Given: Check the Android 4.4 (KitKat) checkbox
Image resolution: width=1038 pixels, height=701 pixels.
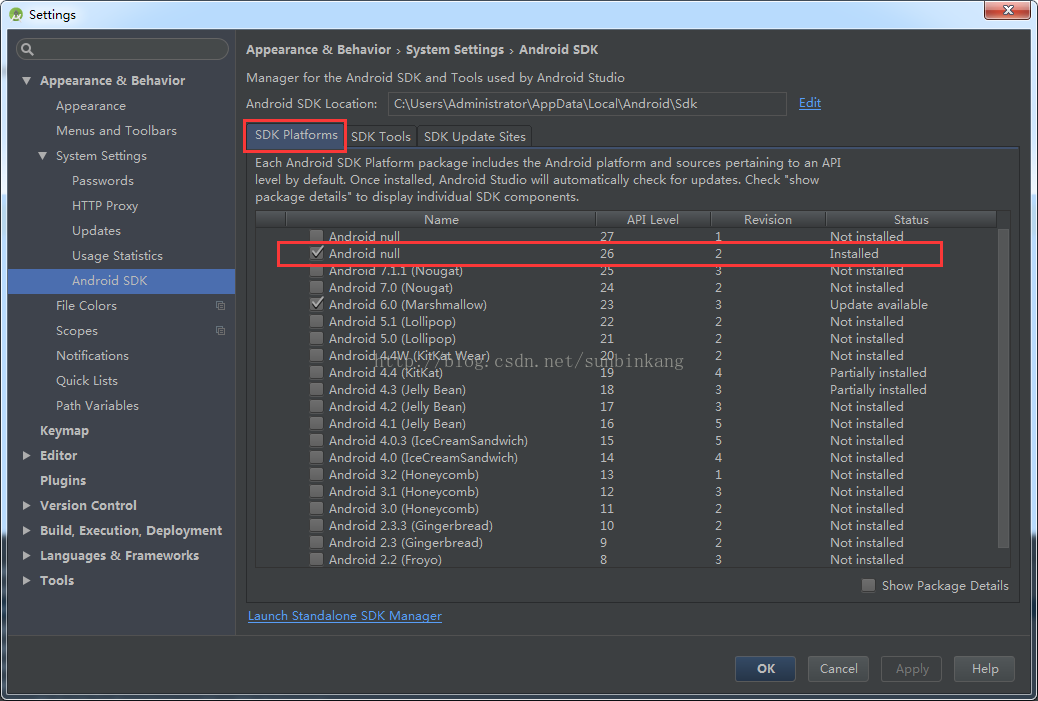Looking at the screenshot, I should pyautogui.click(x=316, y=372).
